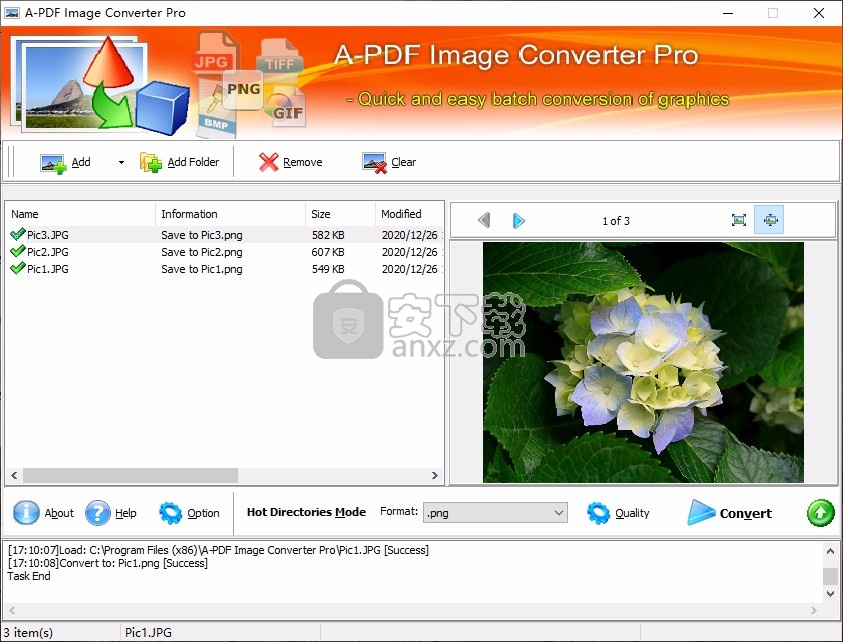843x642 pixels.
Task: Switch to Hot Directories Mode
Action: point(306,512)
